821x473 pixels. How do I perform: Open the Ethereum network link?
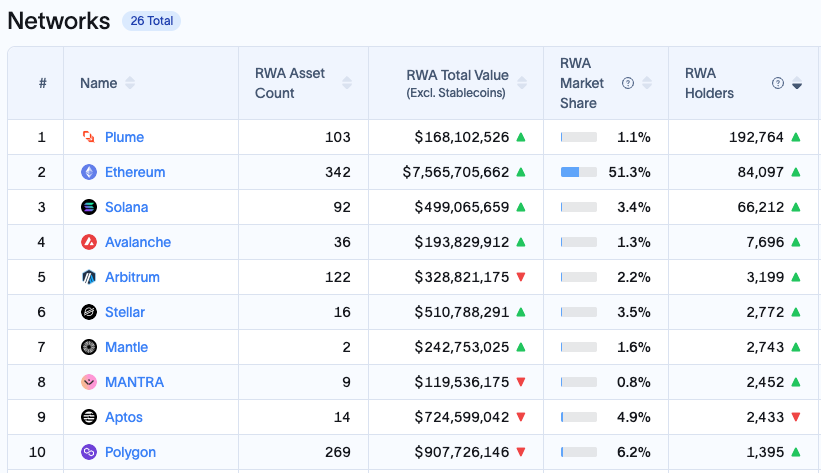coord(135,172)
